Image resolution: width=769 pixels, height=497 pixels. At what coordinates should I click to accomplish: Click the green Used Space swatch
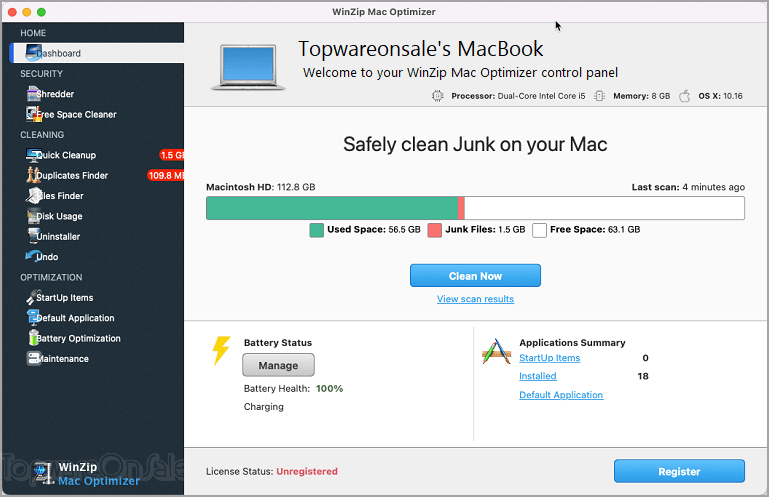coord(316,230)
